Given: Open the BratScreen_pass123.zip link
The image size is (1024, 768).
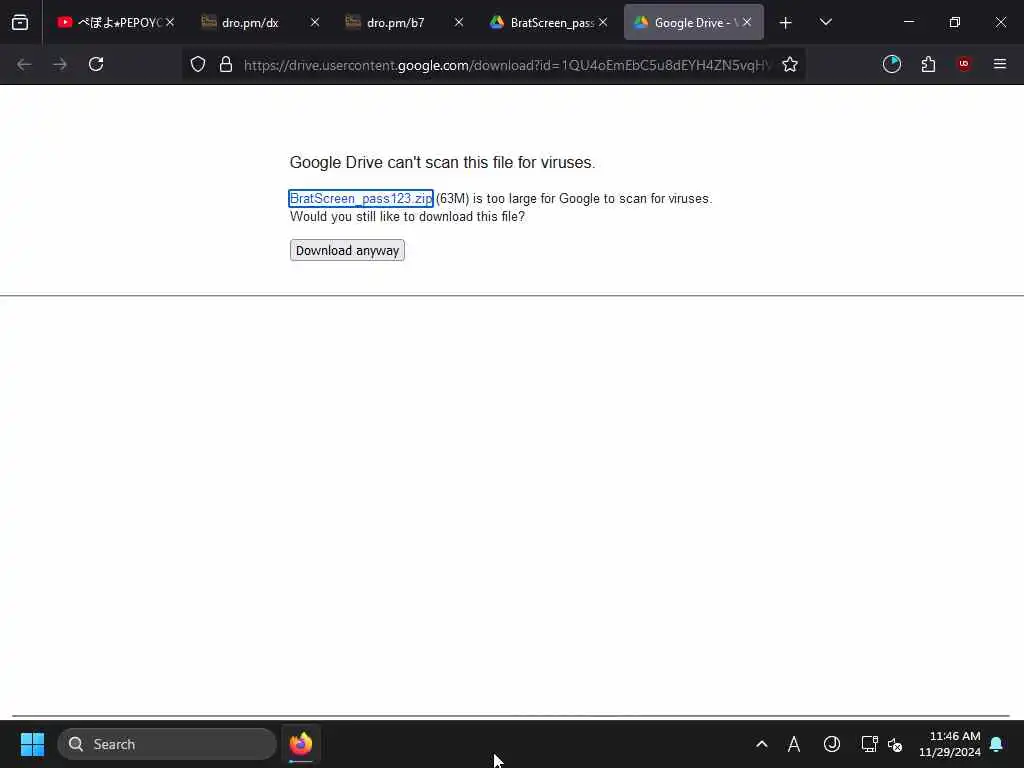Looking at the screenshot, I should coord(360,199).
